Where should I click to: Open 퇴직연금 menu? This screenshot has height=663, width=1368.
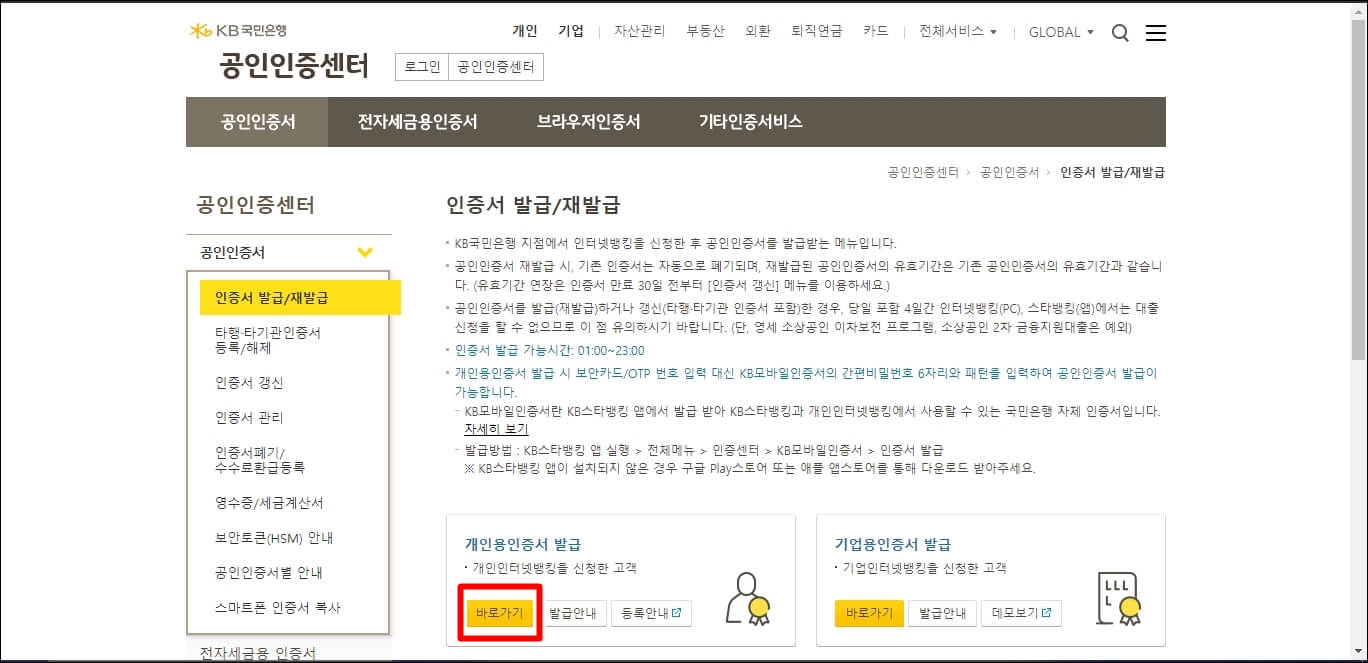point(816,31)
